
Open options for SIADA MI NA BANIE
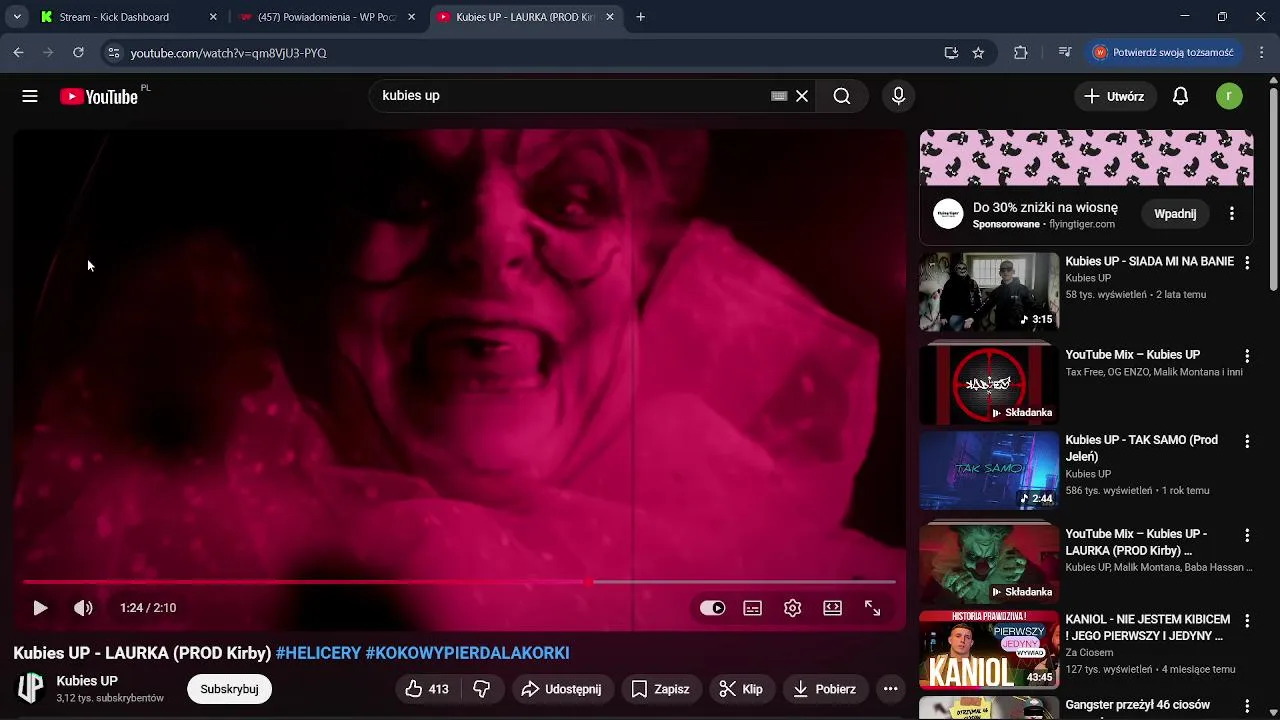coord(1247,263)
